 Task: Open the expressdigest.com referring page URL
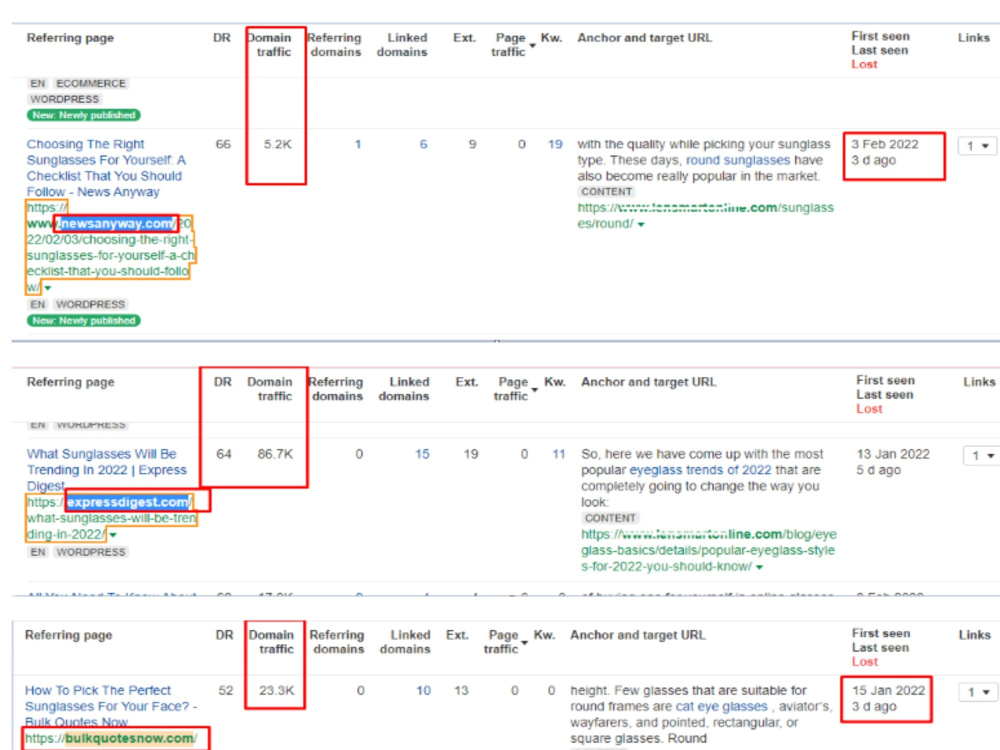coord(111,518)
